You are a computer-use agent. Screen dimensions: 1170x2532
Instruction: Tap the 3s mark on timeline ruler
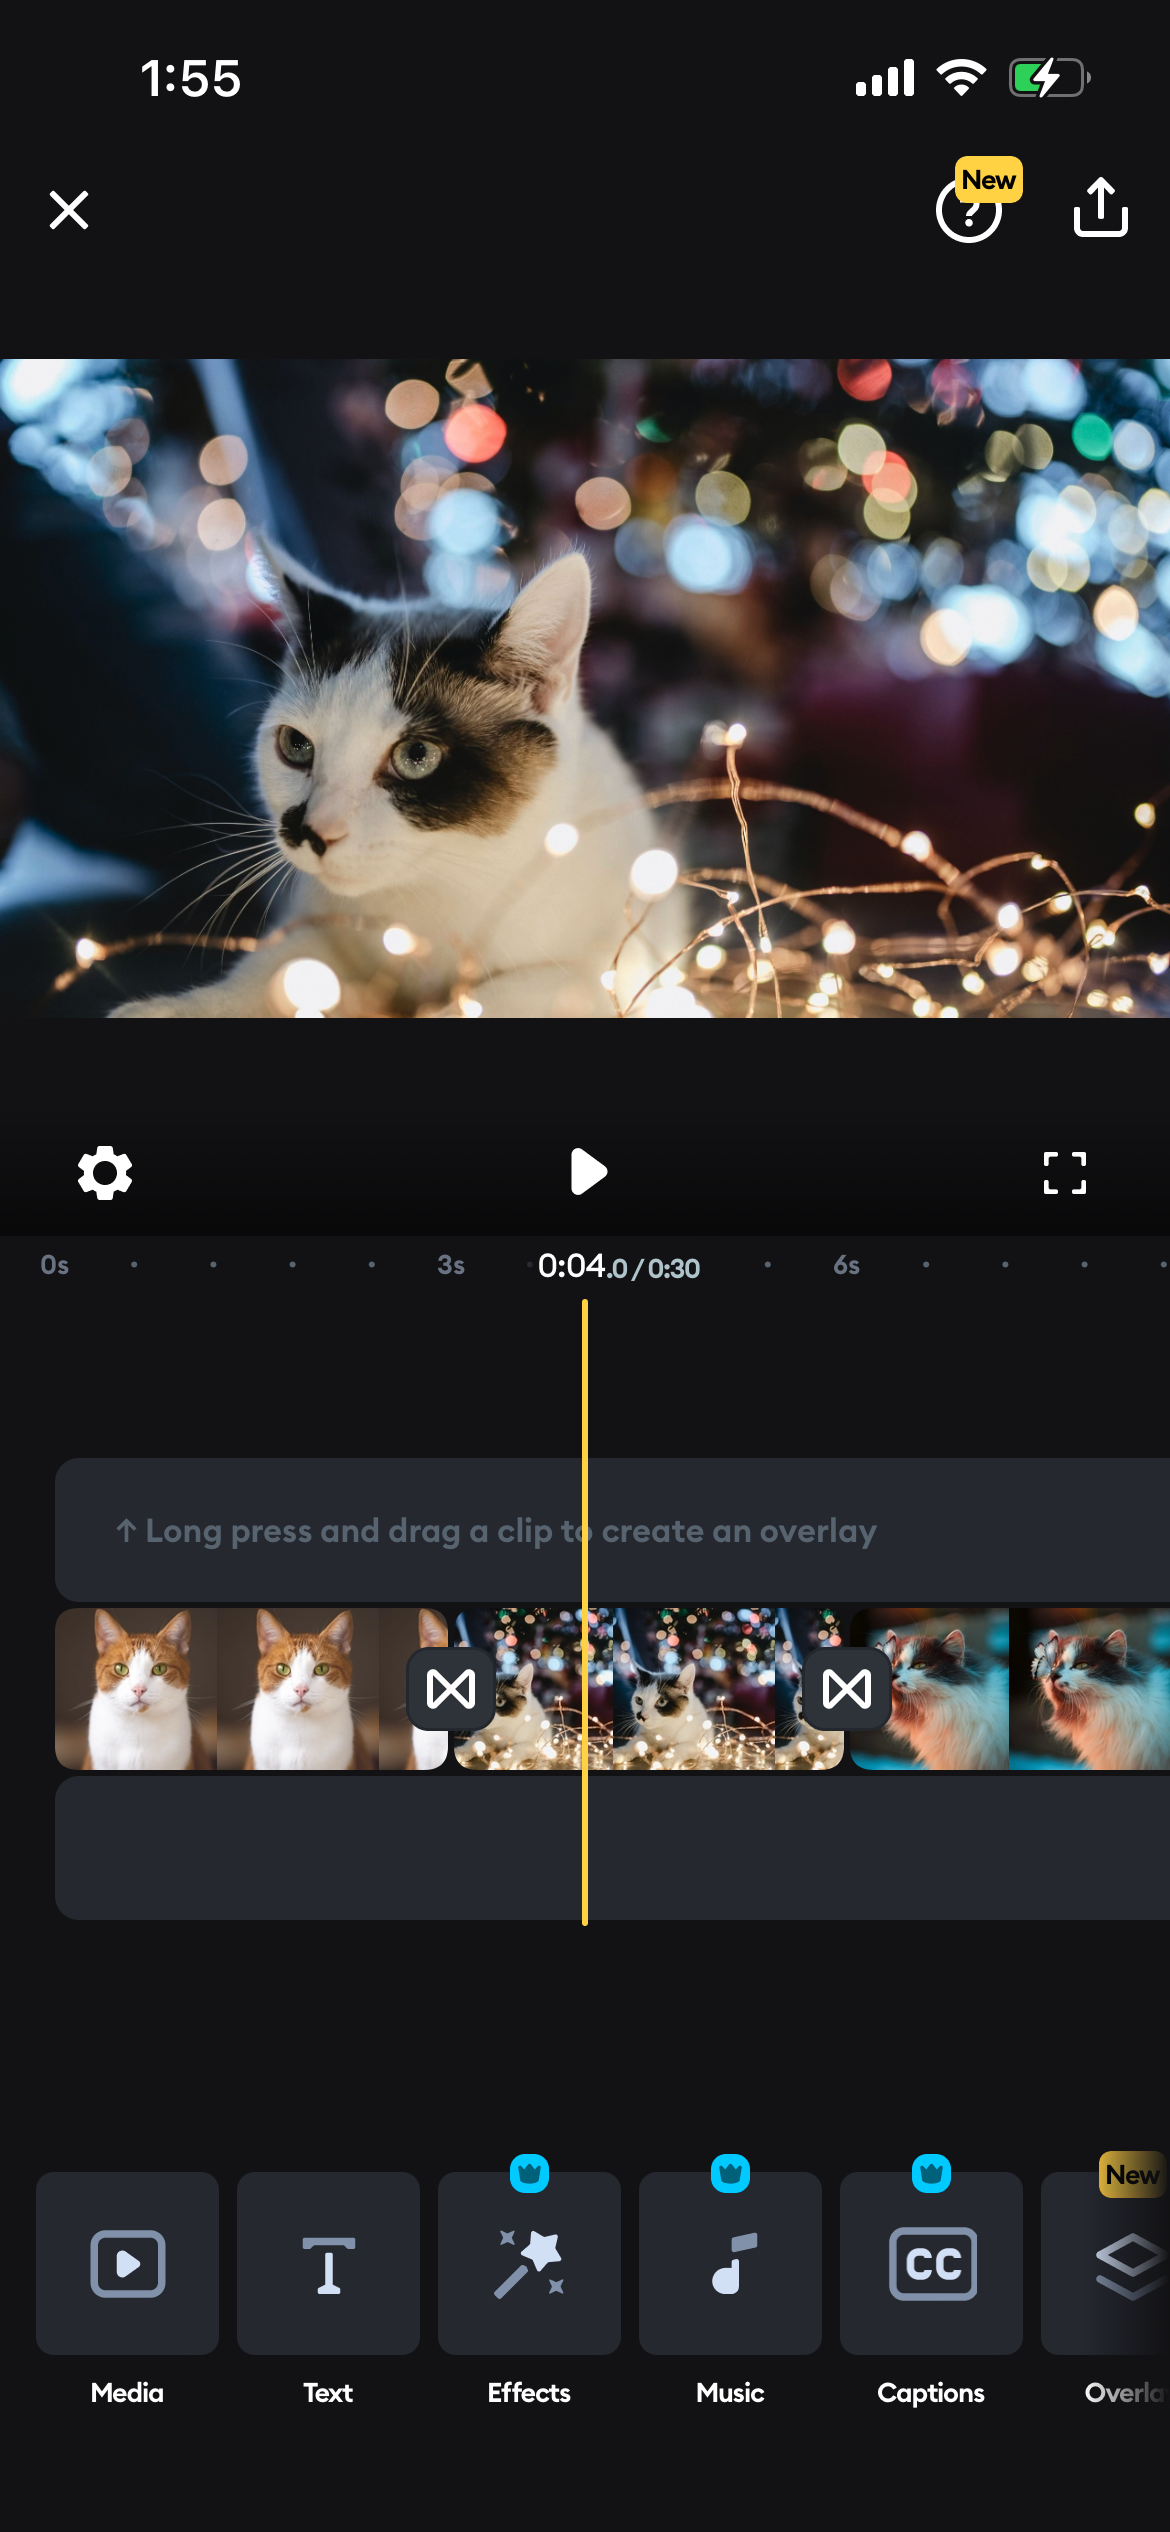pos(451,1265)
